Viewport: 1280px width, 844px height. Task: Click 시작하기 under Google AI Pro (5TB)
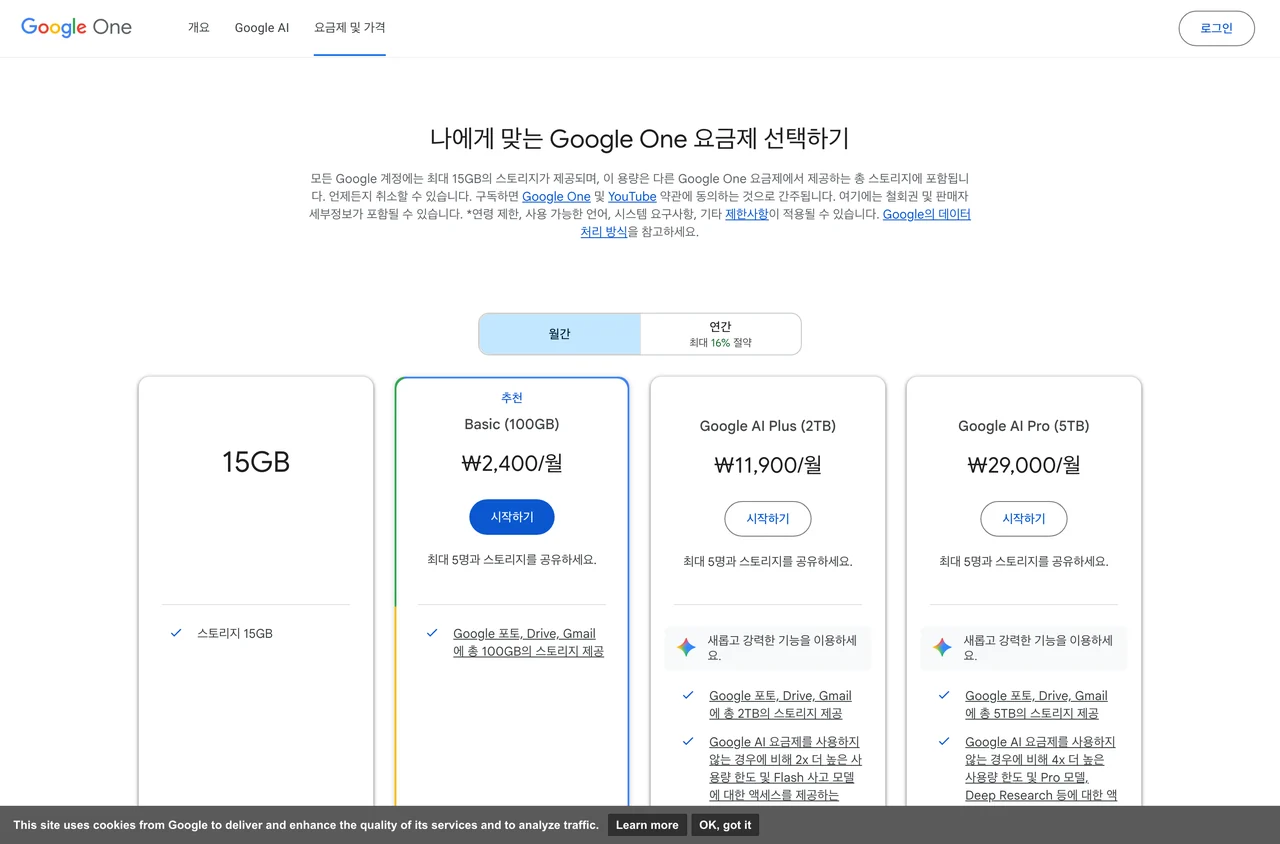1024,519
